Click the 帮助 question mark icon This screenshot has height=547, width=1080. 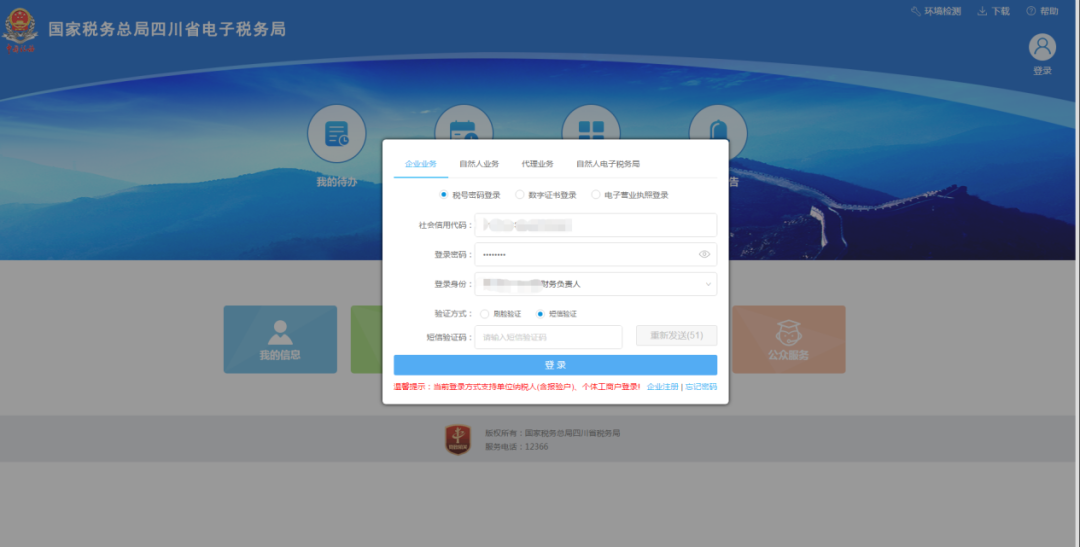1031,11
